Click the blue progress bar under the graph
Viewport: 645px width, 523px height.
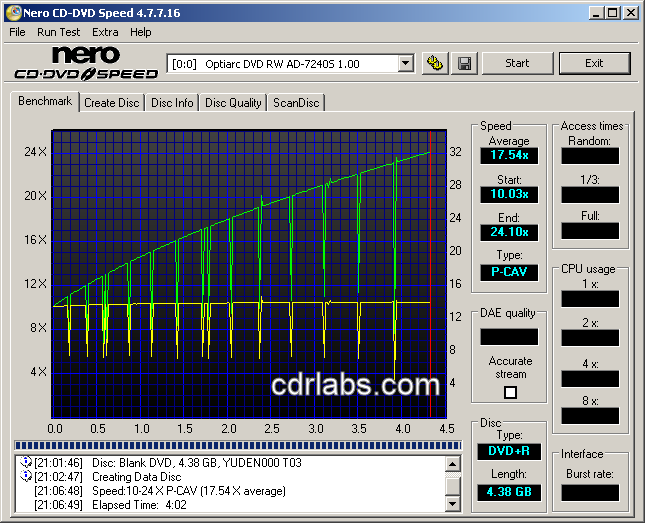coord(238,445)
